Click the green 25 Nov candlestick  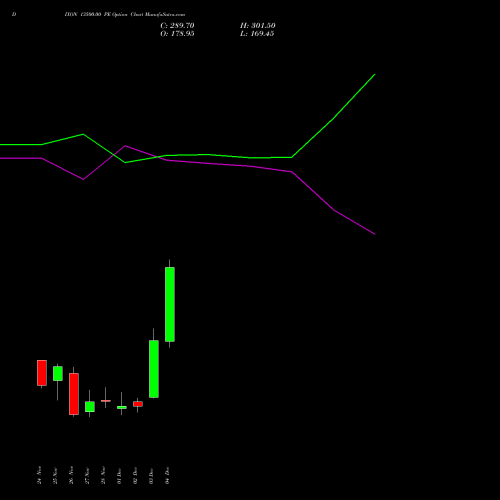(58, 373)
